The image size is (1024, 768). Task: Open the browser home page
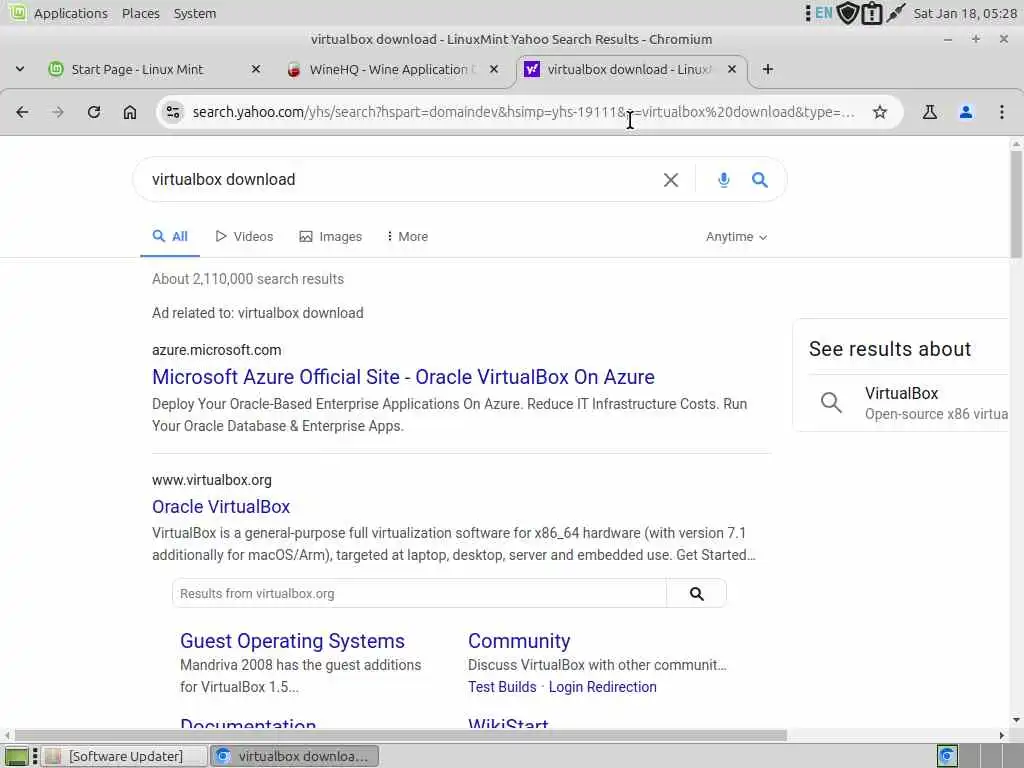pos(130,112)
